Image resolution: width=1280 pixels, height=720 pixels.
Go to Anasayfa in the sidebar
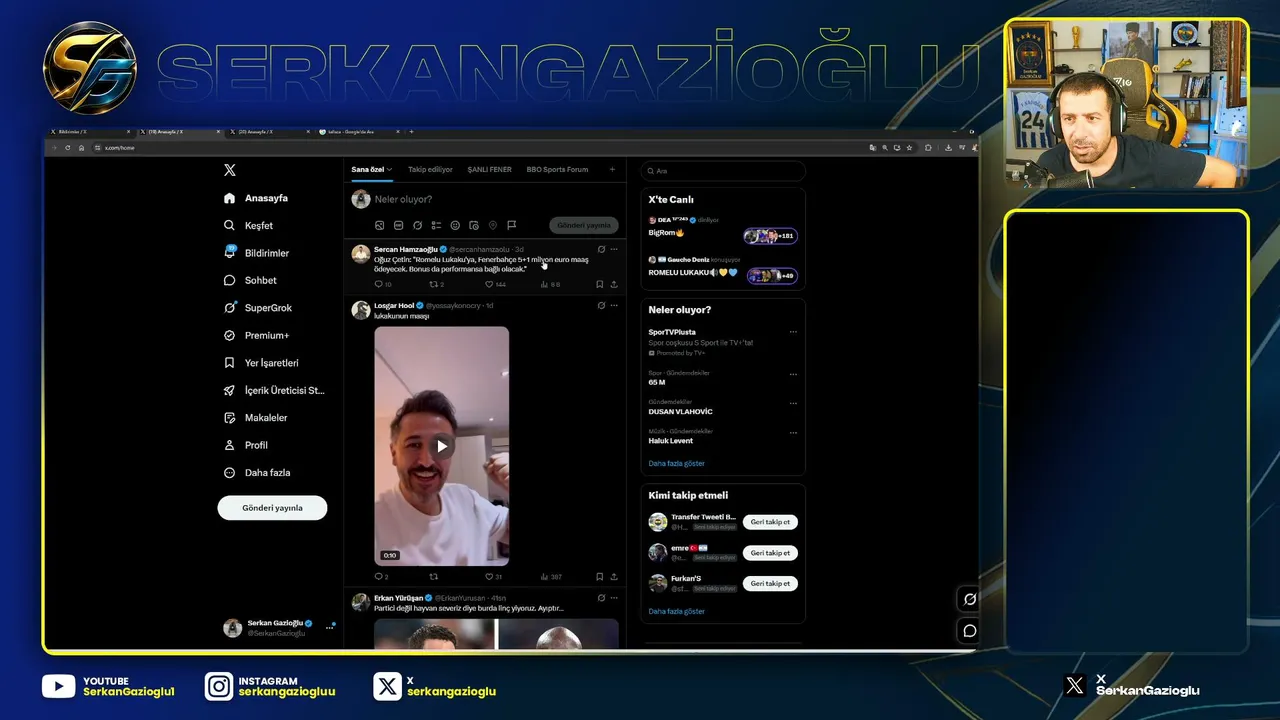coord(256,198)
